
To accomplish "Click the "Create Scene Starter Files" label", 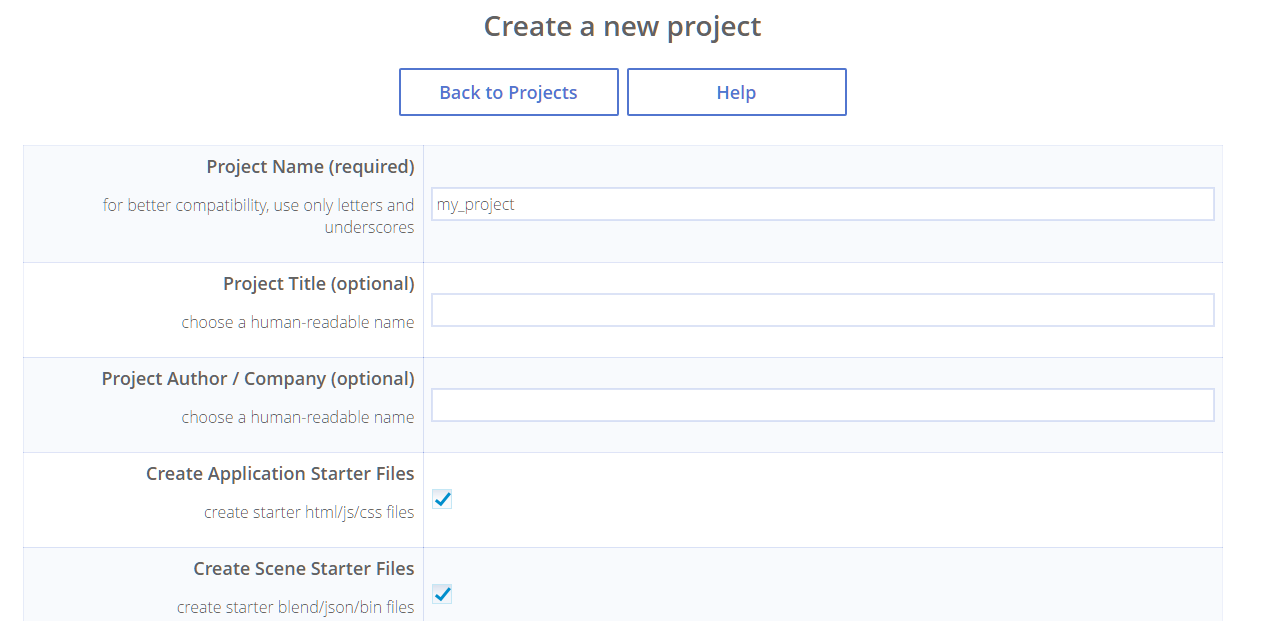I will (303, 569).
